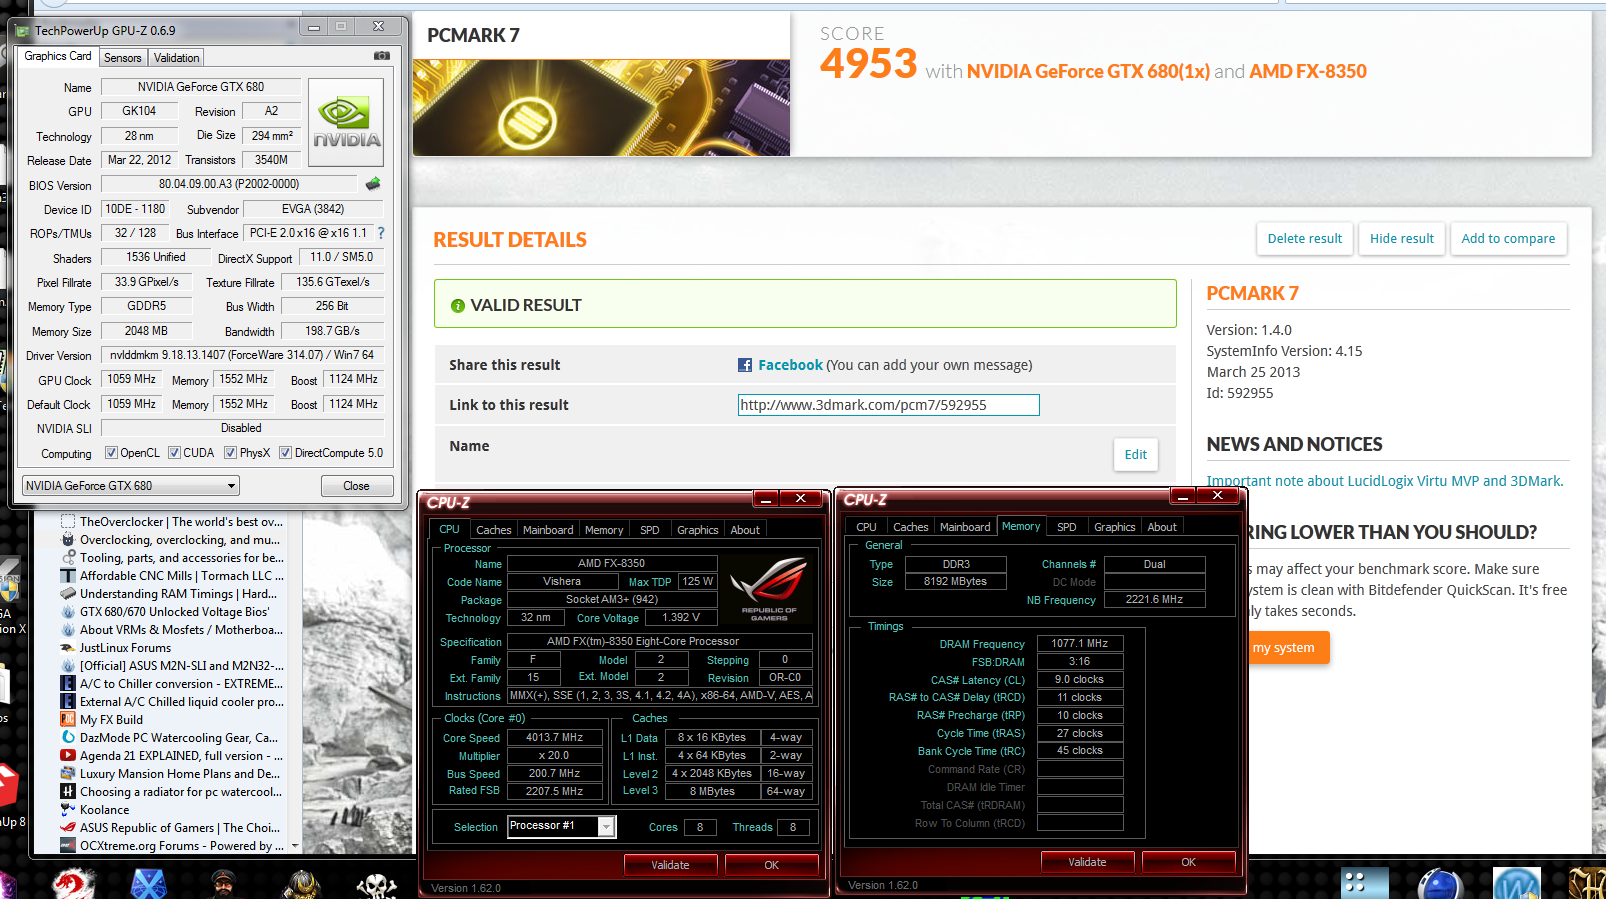
Task: Click the 4953 score value
Action: [868, 64]
